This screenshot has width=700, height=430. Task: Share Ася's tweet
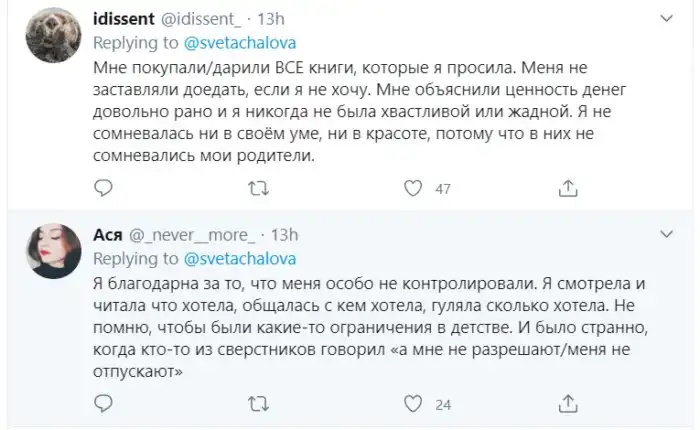567,404
